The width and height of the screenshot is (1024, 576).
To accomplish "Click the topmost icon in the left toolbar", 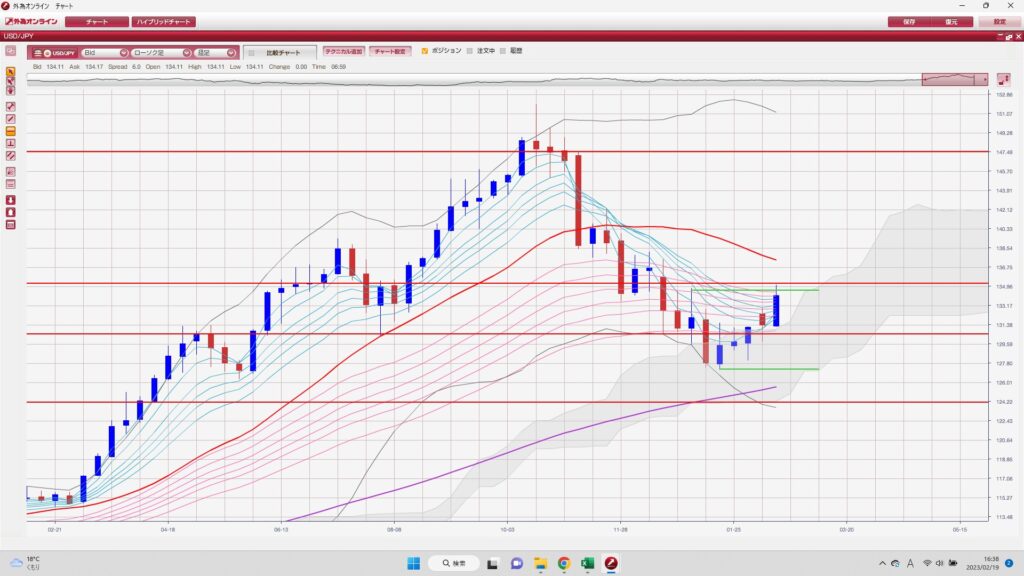I will (11, 50).
